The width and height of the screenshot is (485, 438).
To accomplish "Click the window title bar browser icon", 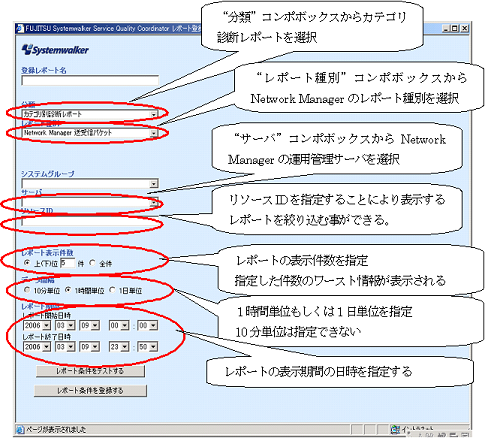I will pos(20,28).
